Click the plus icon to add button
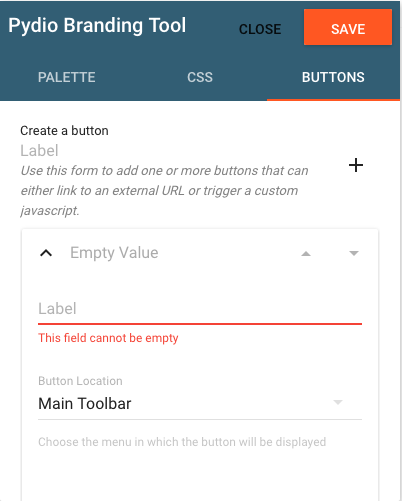The image size is (402, 501). (x=356, y=165)
